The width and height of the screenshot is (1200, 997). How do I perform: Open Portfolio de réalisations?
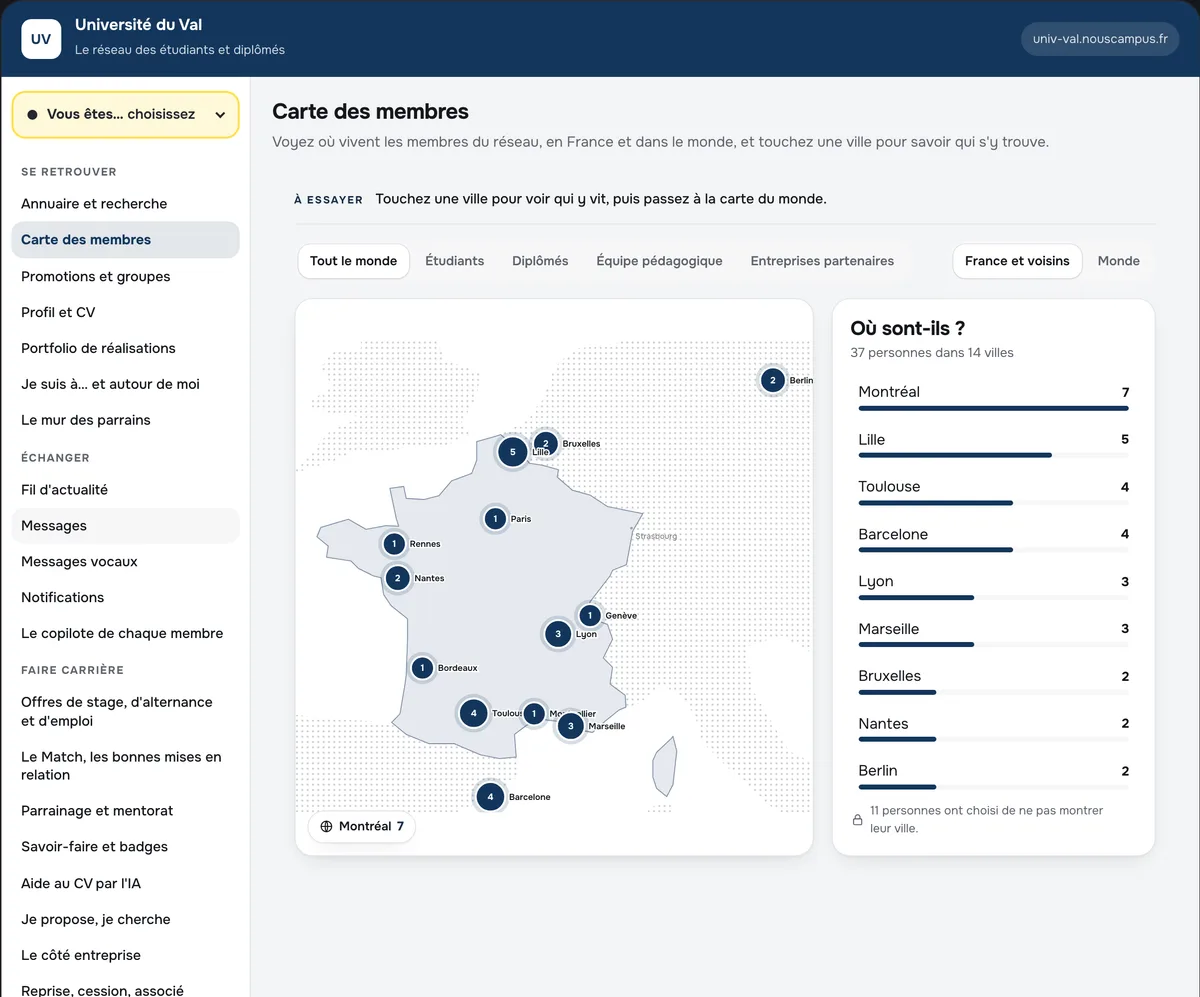[125, 348]
